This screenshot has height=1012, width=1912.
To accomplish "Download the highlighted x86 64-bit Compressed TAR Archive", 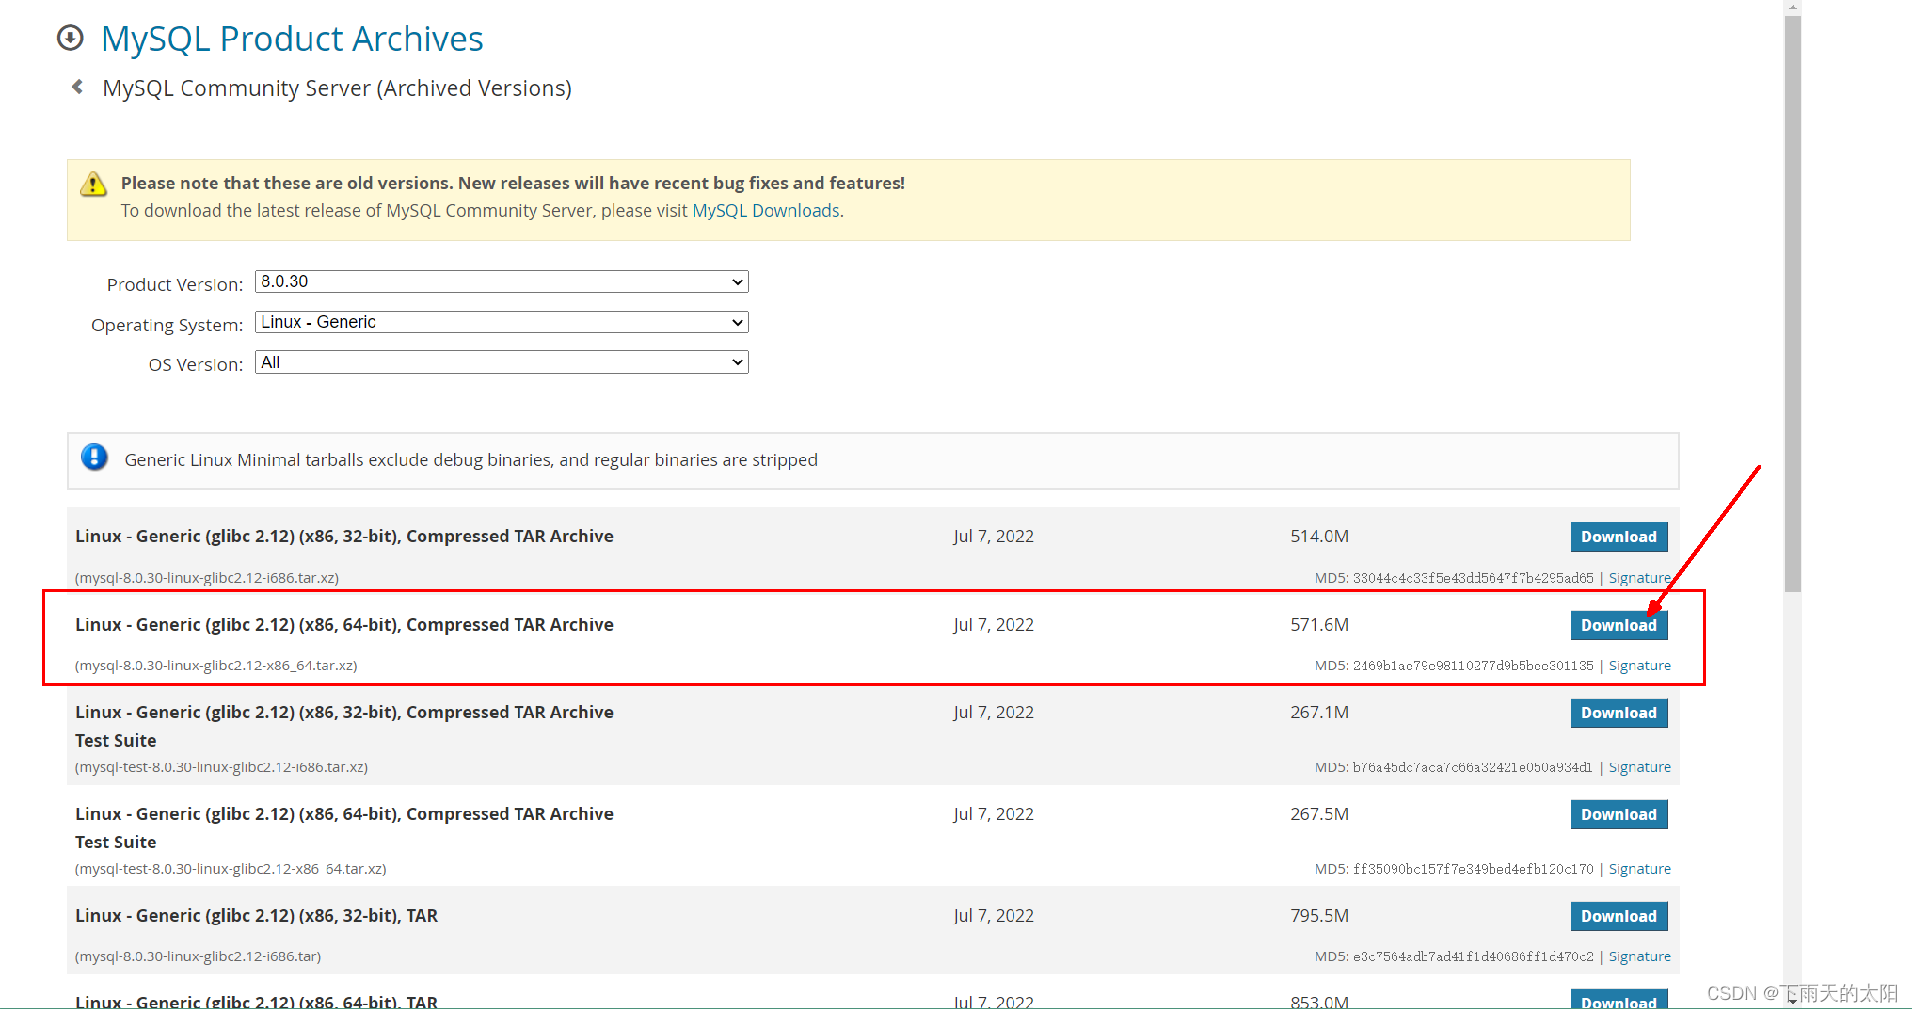I will [1618, 625].
